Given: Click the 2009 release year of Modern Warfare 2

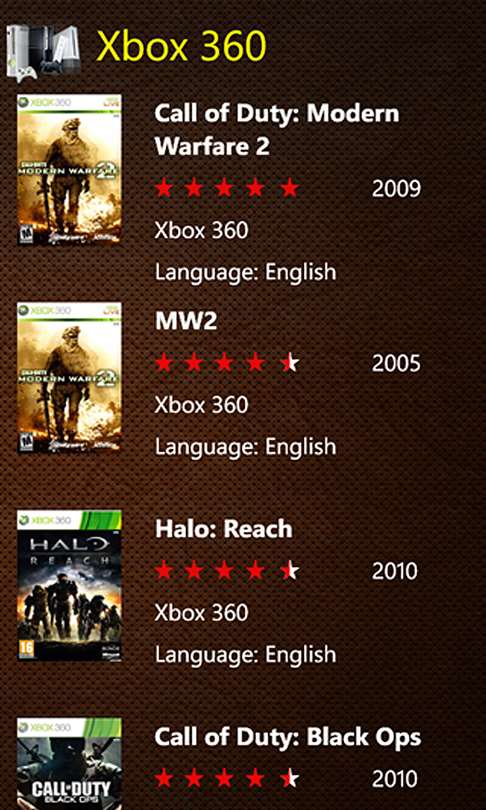Looking at the screenshot, I should point(396,189).
